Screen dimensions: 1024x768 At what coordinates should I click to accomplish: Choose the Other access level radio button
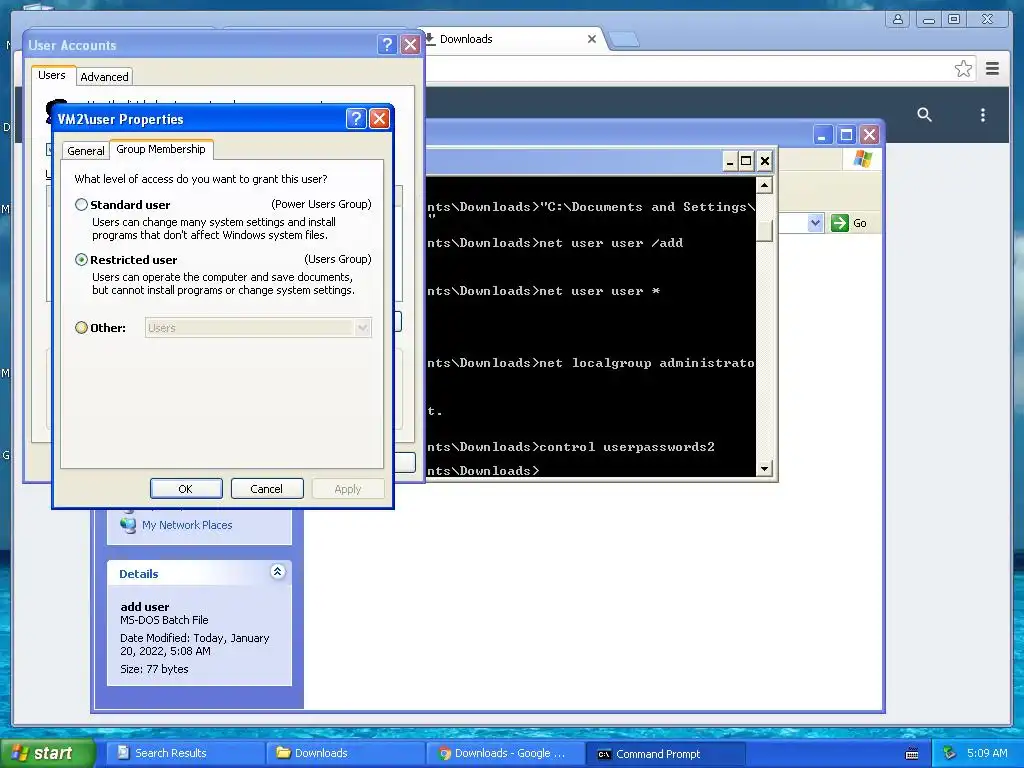81,327
